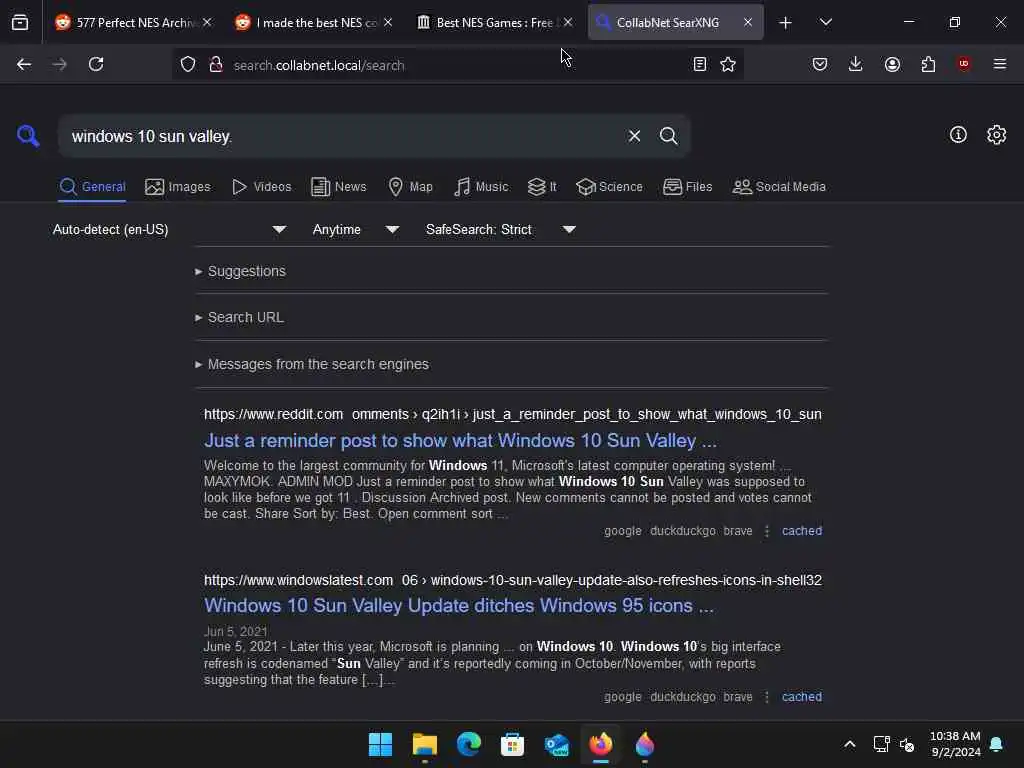Open clock and date 10:38 AM

click(x=955, y=744)
